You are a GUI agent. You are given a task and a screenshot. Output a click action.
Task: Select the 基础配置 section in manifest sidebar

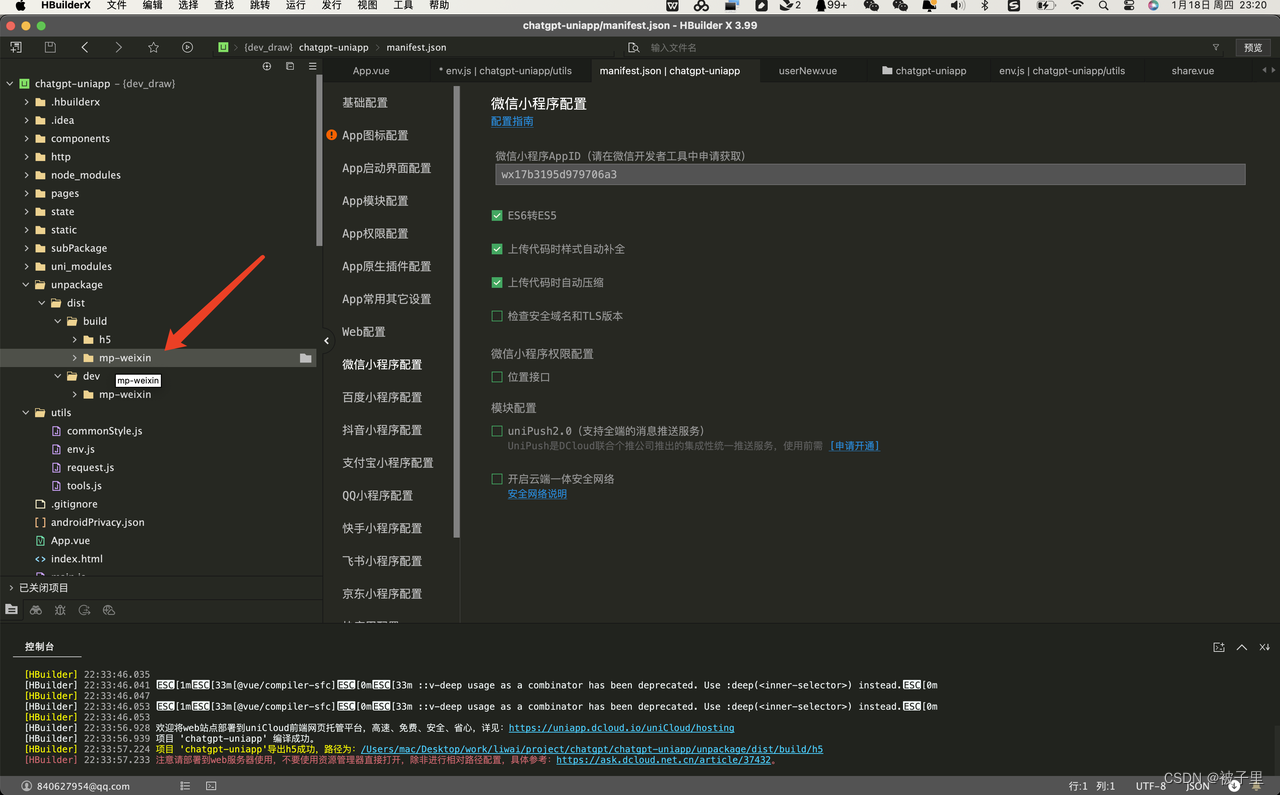(x=365, y=103)
